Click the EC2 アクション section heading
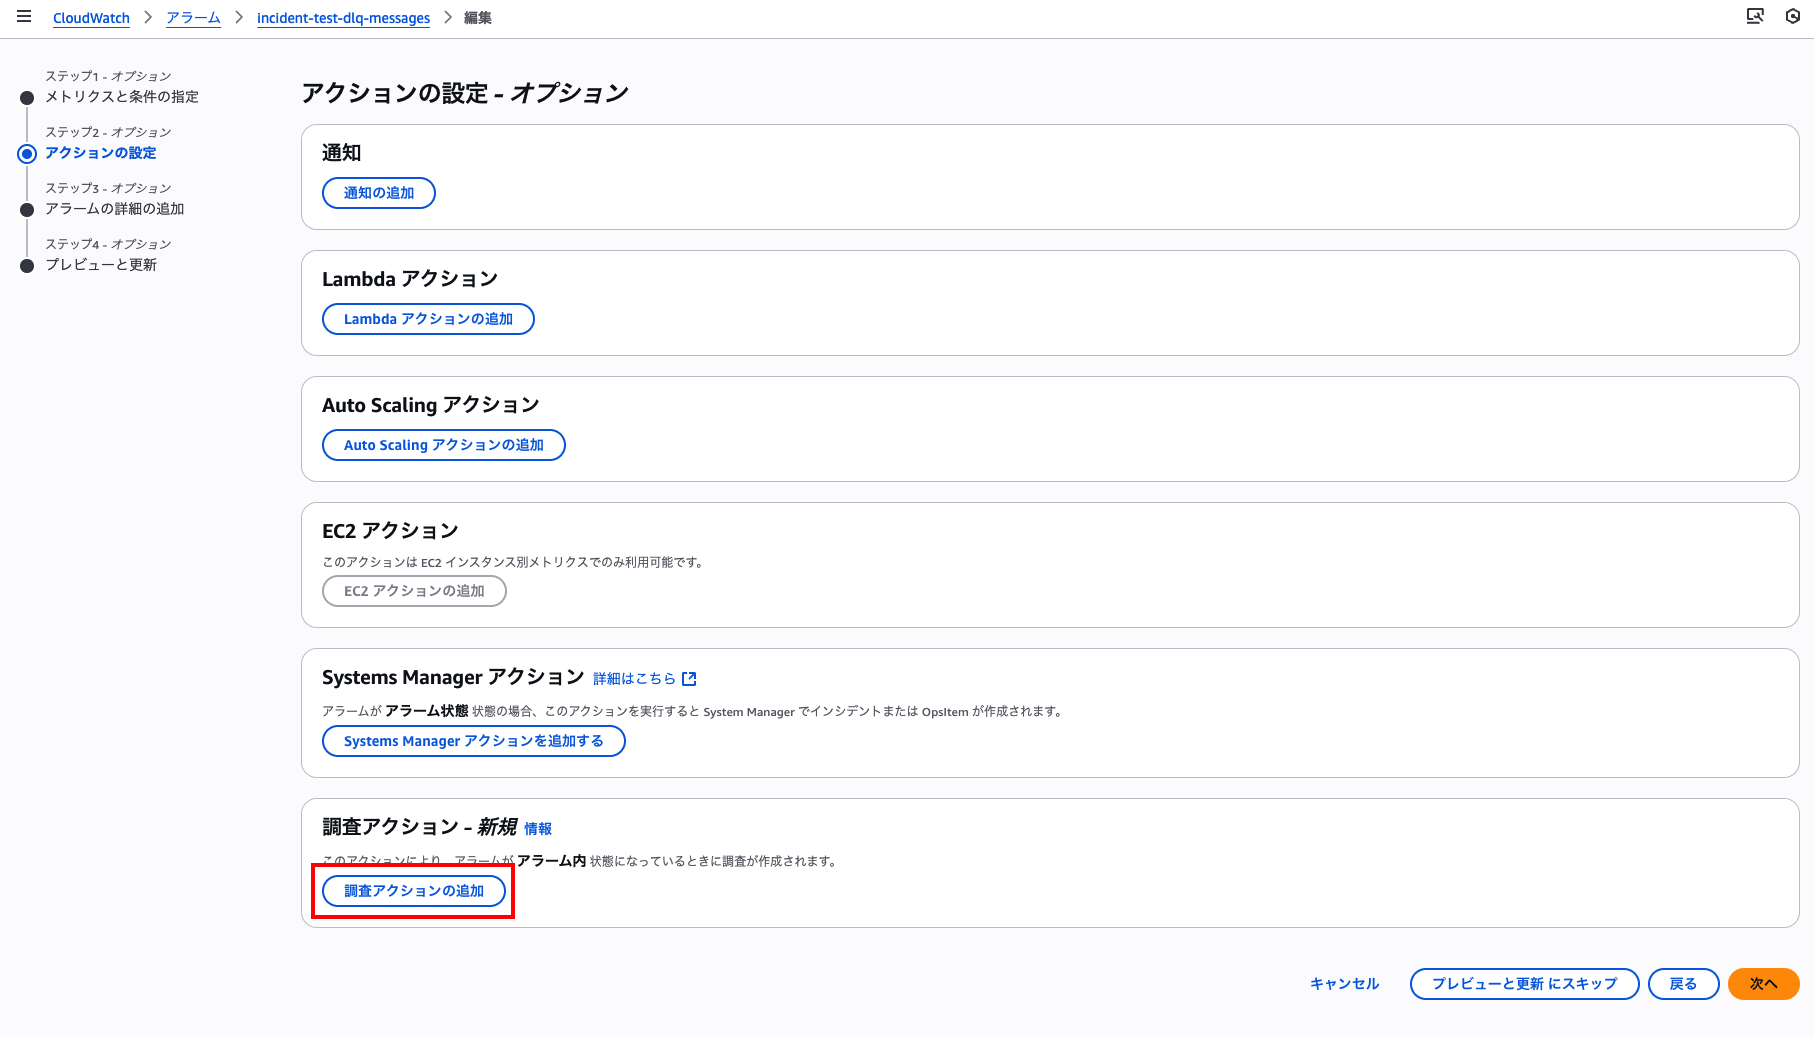This screenshot has height=1037, width=1814. click(390, 531)
